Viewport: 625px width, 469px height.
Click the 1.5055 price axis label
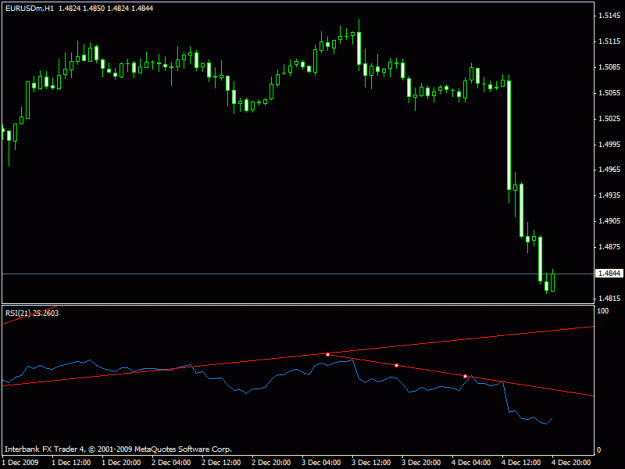coord(609,93)
